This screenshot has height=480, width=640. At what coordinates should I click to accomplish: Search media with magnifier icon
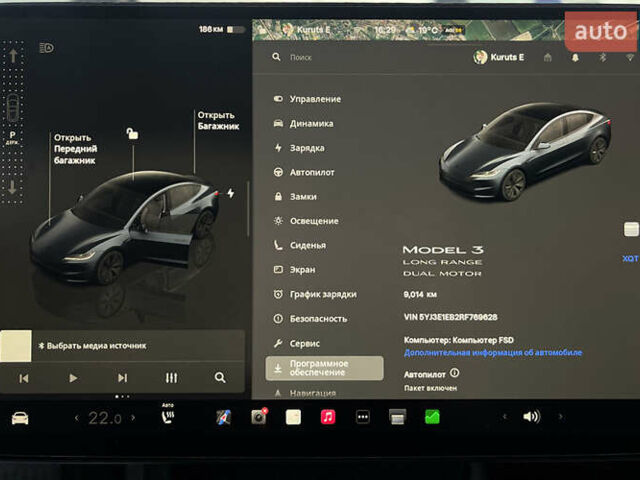(220, 378)
